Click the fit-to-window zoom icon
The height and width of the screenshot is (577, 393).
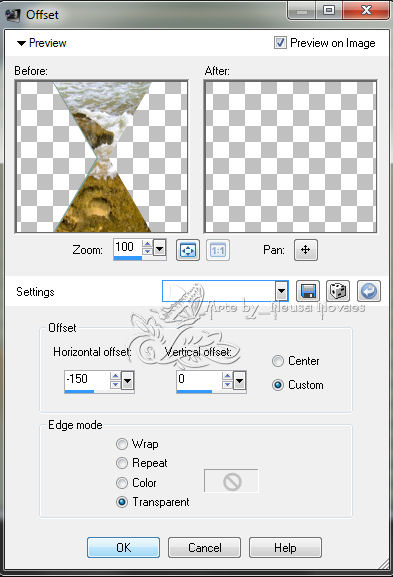click(x=188, y=250)
